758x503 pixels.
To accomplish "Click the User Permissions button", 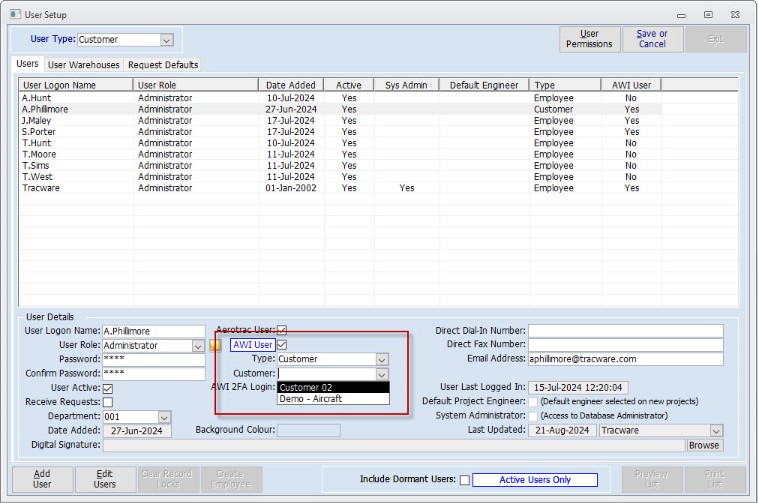I will pos(589,39).
